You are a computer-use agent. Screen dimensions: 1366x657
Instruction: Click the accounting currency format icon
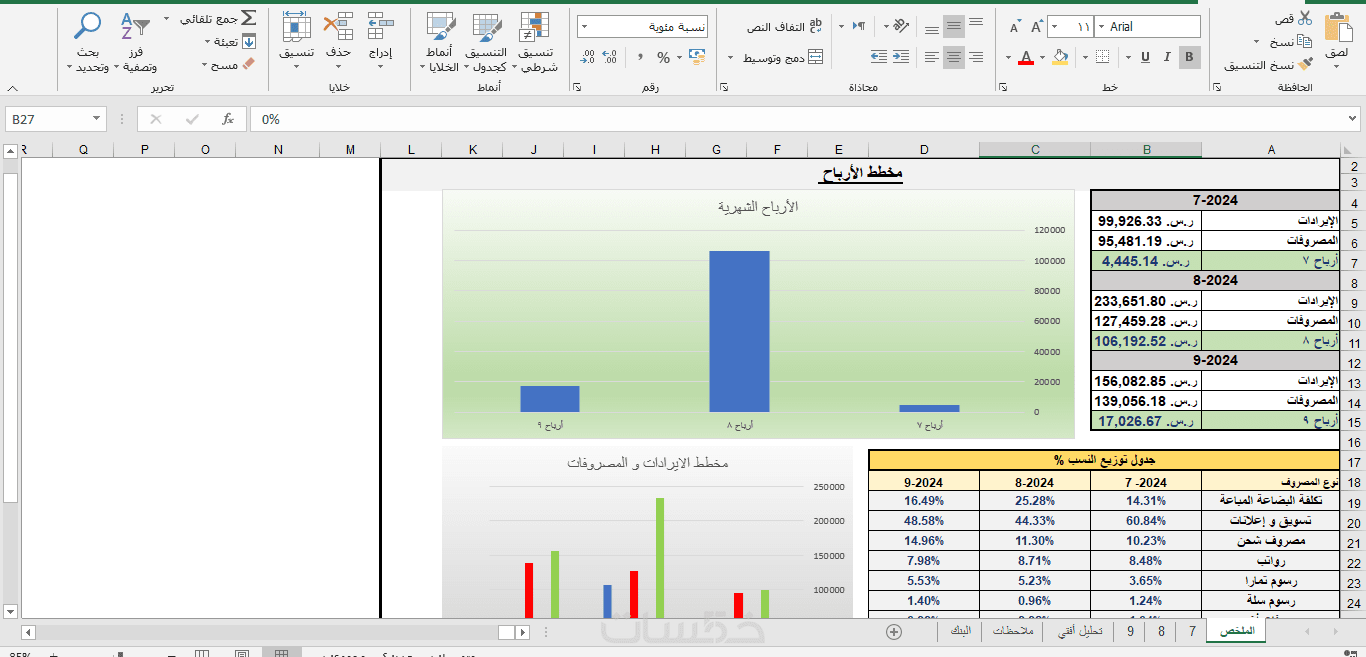click(695, 58)
